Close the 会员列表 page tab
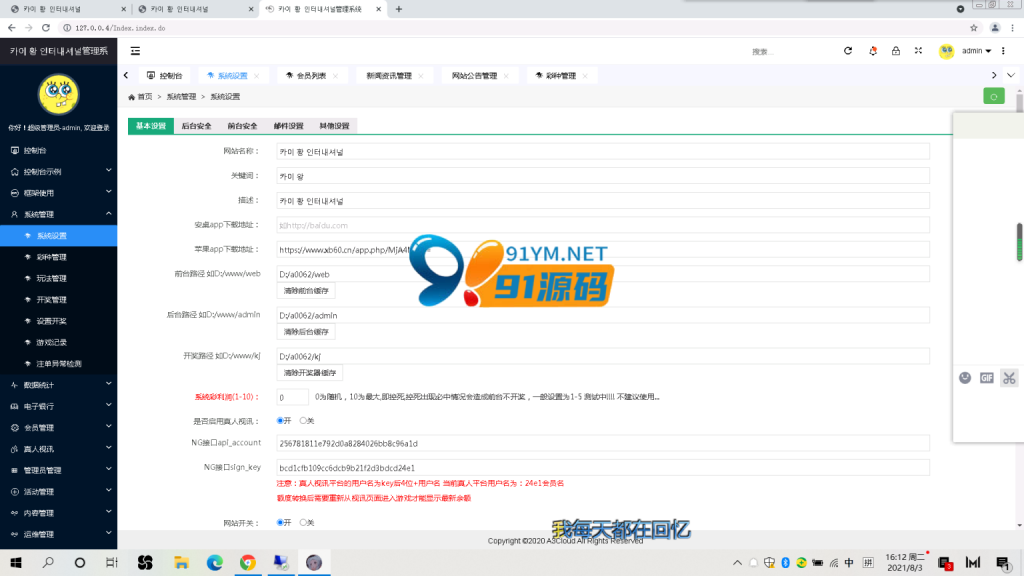1024x576 pixels. [335, 76]
